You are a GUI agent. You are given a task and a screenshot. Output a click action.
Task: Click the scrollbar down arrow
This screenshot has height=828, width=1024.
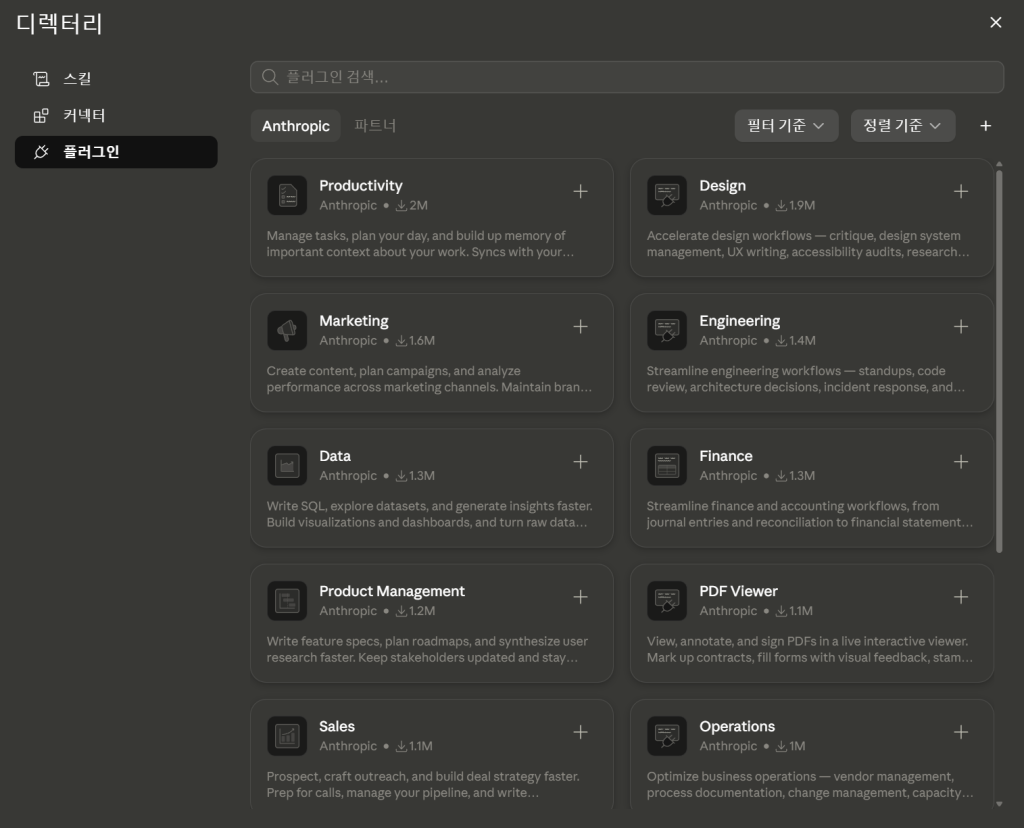[999, 804]
